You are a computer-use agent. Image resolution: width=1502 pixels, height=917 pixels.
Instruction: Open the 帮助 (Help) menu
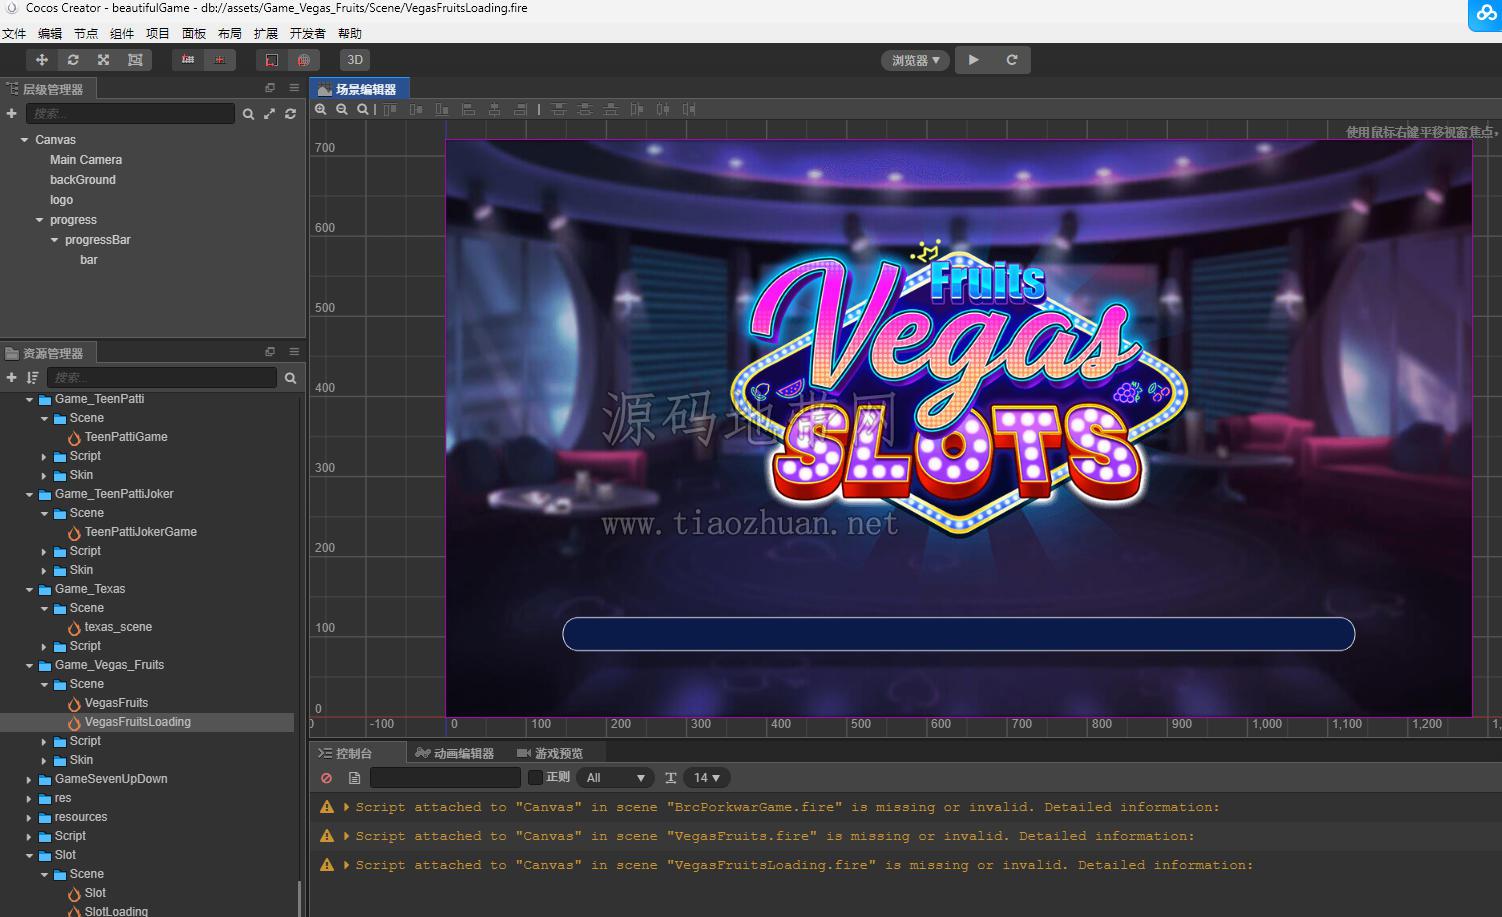pyautogui.click(x=350, y=34)
